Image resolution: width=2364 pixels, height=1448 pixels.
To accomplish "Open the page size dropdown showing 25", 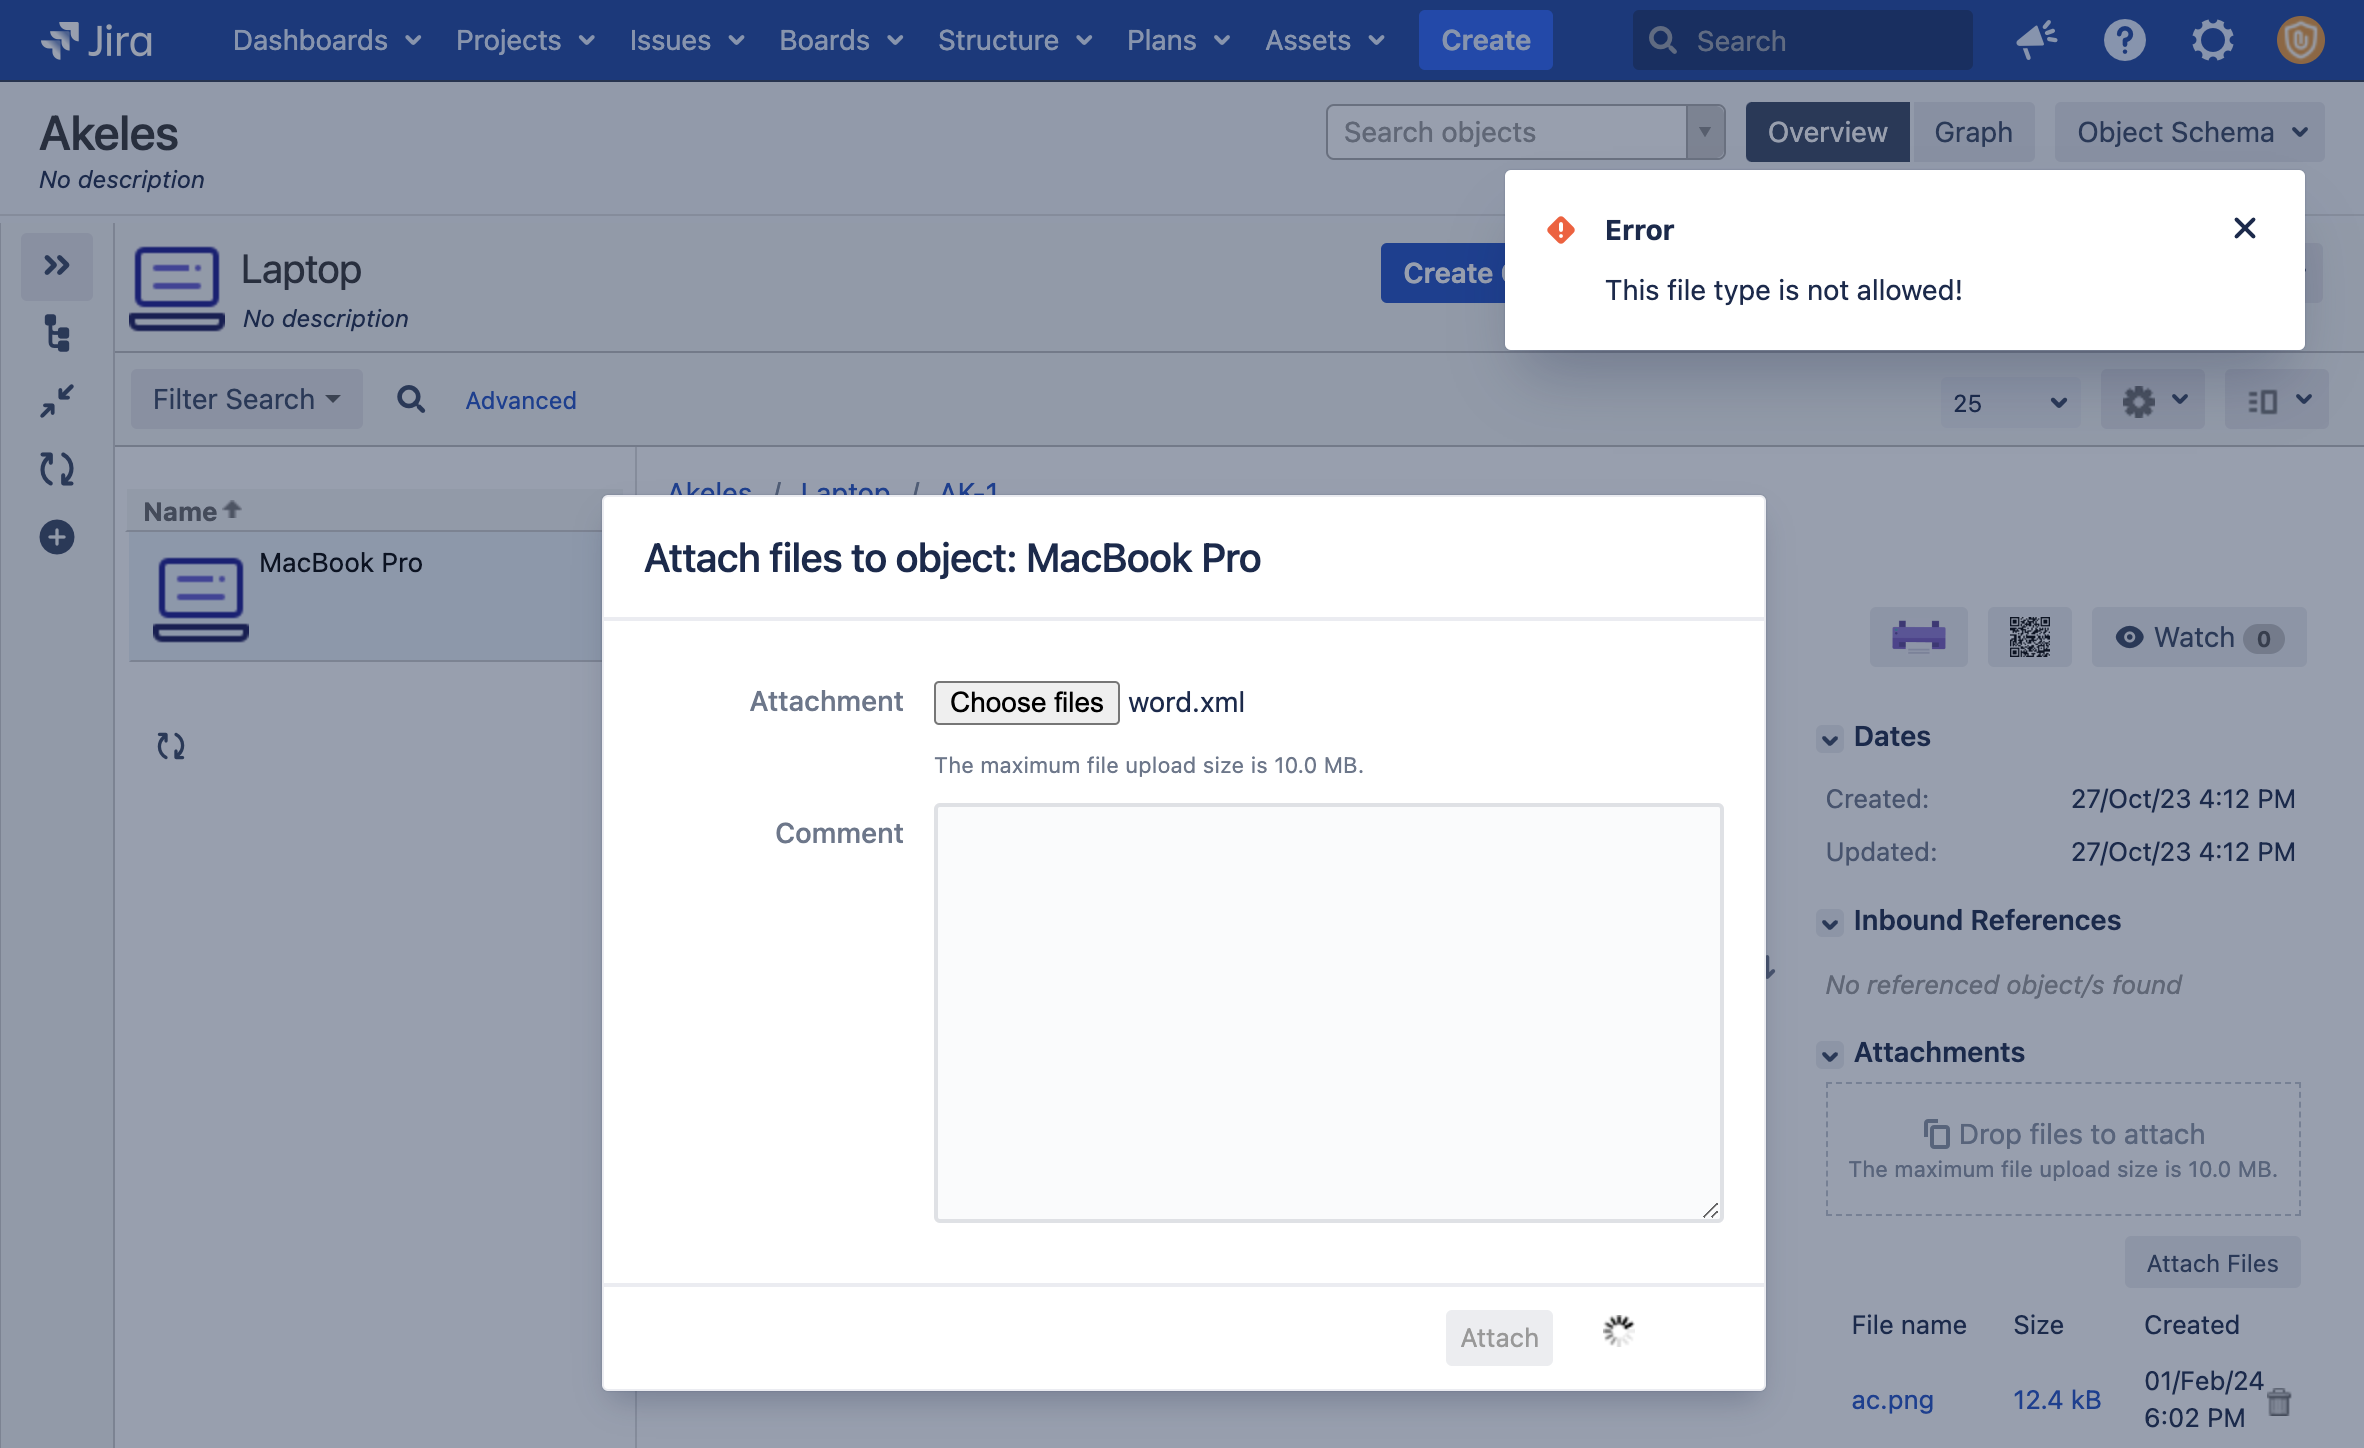I will click(x=2011, y=402).
